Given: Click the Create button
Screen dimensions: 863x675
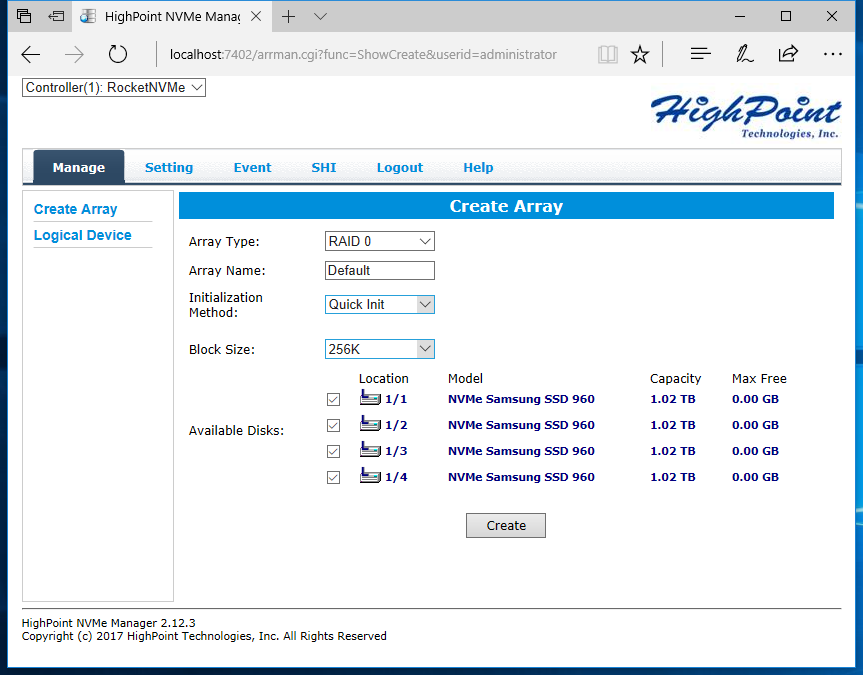Looking at the screenshot, I should [506, 525].
